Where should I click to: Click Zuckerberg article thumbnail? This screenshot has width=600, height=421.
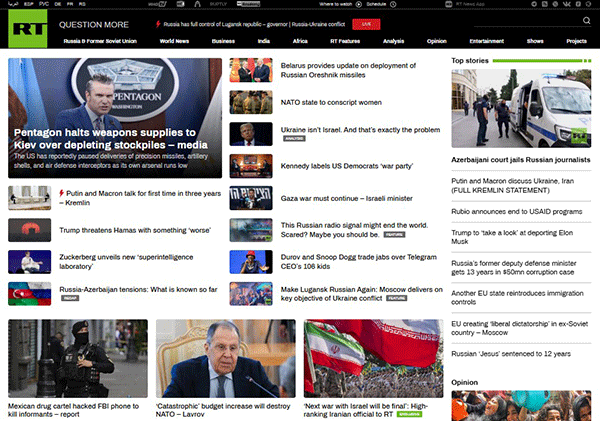29,262
